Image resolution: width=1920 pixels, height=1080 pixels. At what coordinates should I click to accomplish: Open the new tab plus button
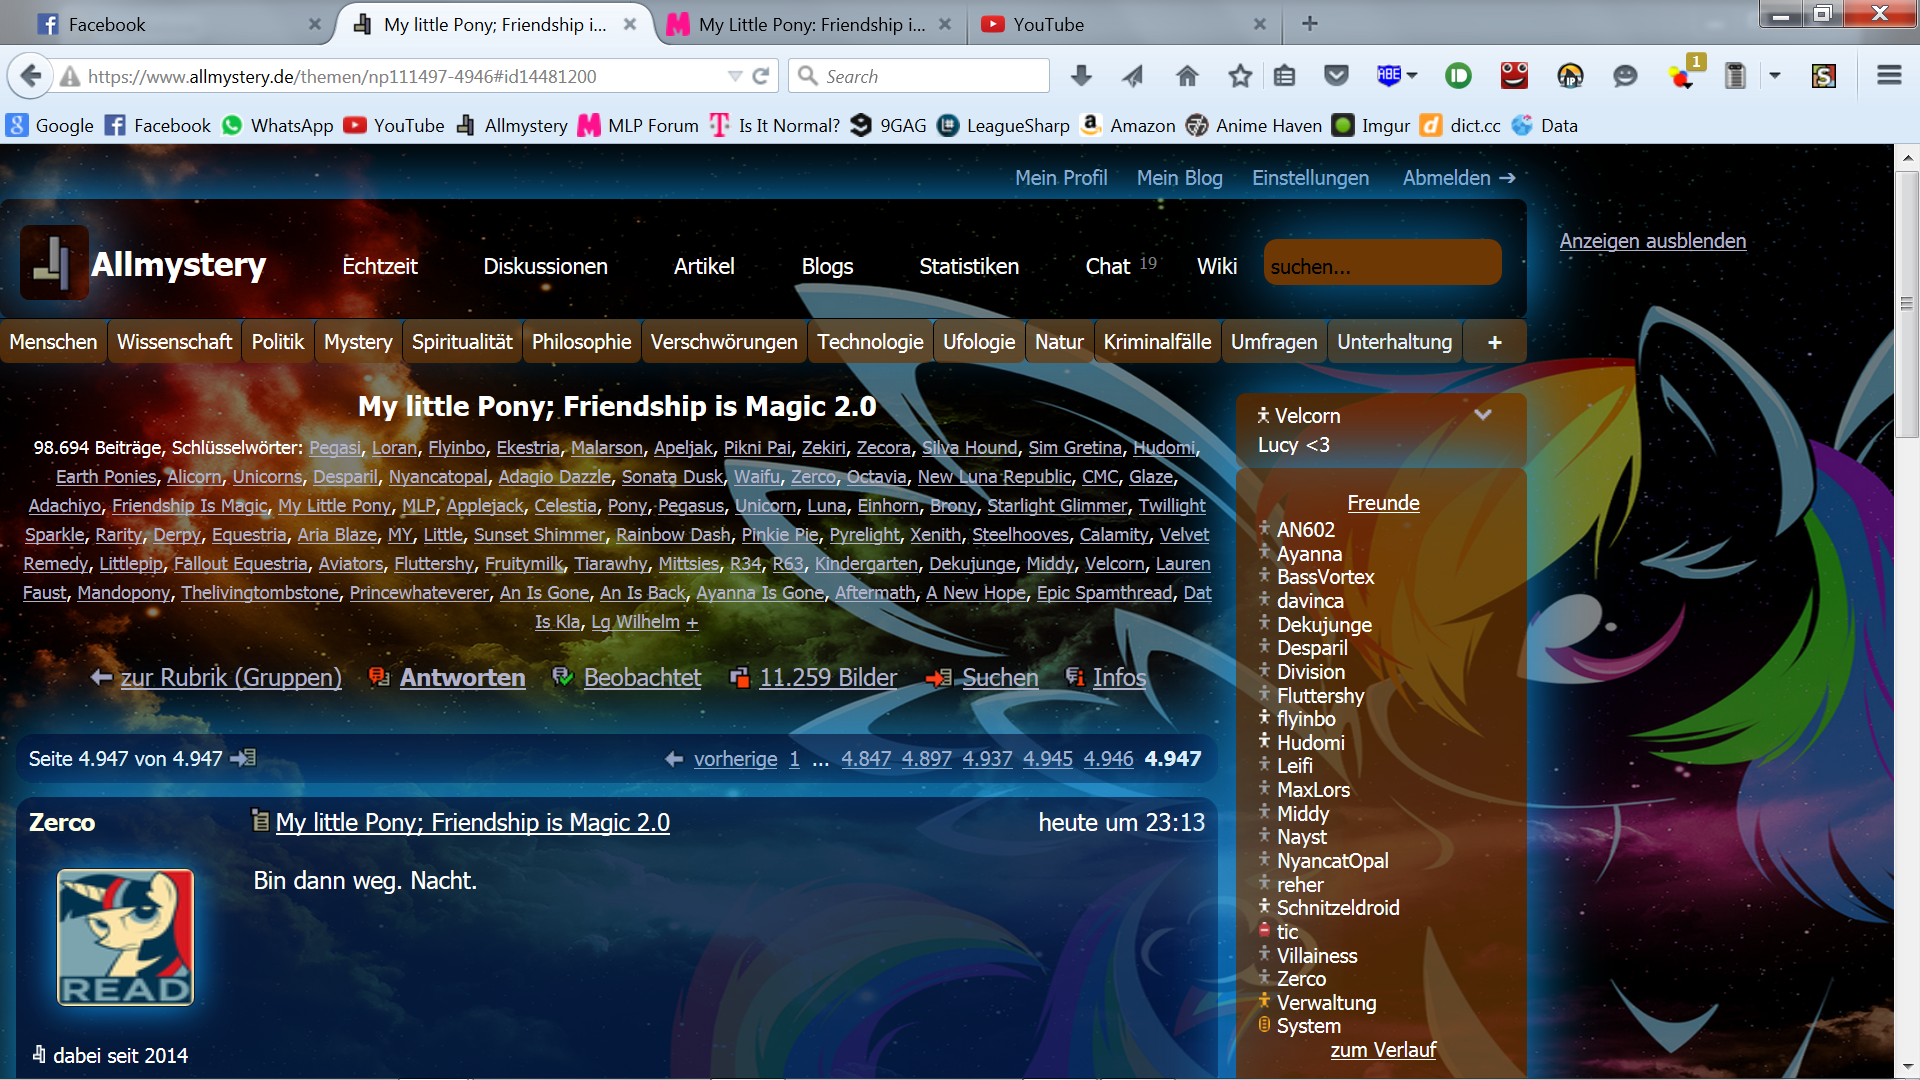click(x=1310, y=24)
